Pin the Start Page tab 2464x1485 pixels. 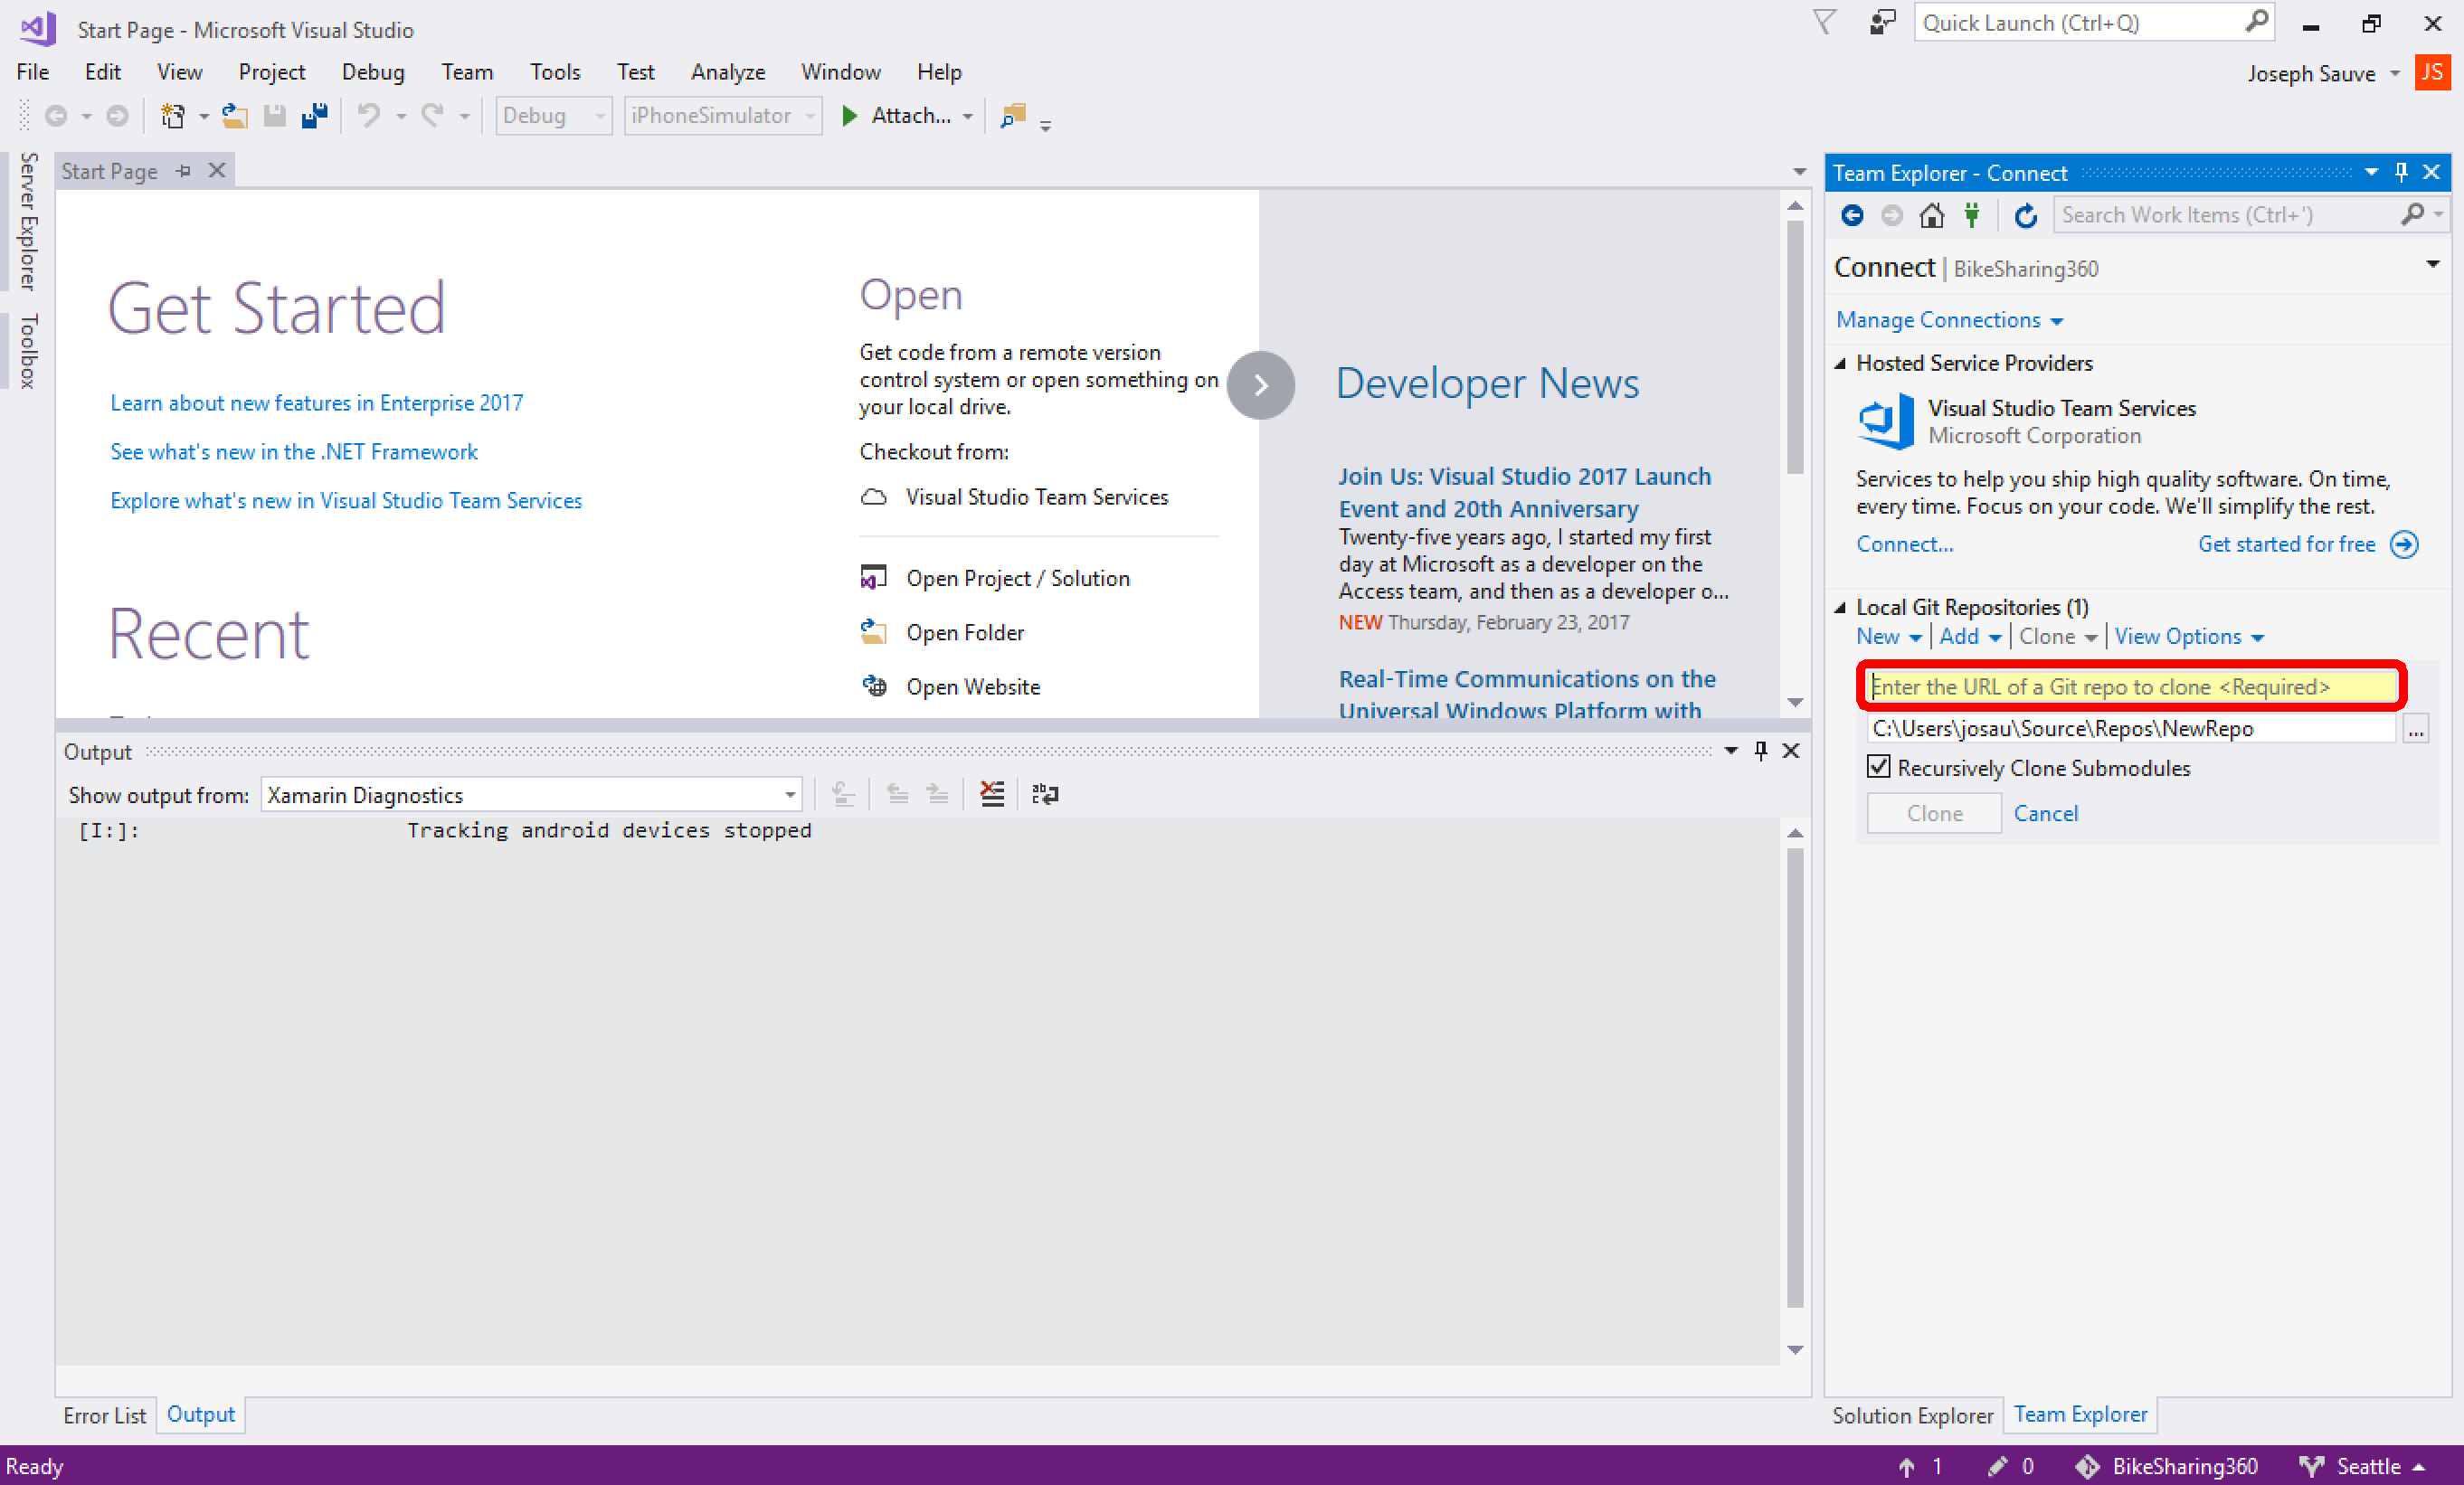[183, 171]
